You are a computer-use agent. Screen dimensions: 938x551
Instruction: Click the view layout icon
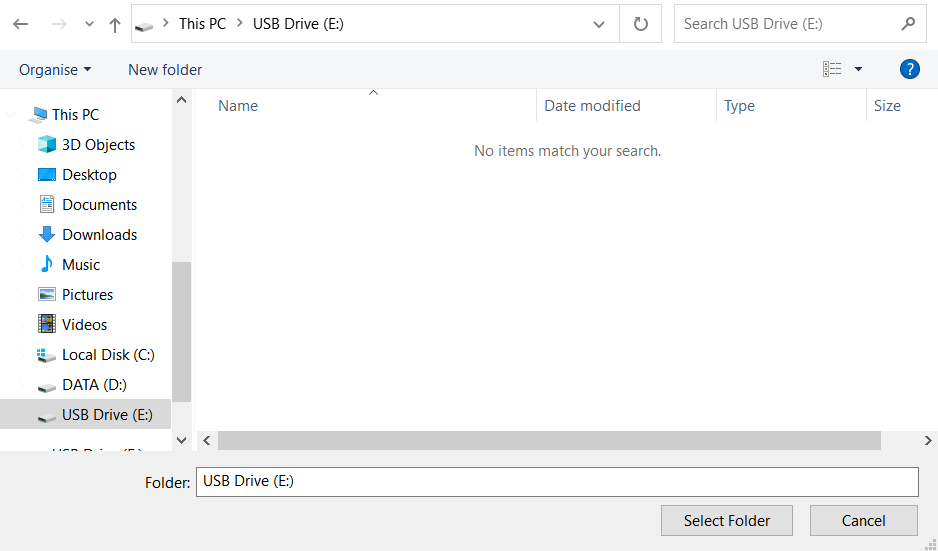832,69
